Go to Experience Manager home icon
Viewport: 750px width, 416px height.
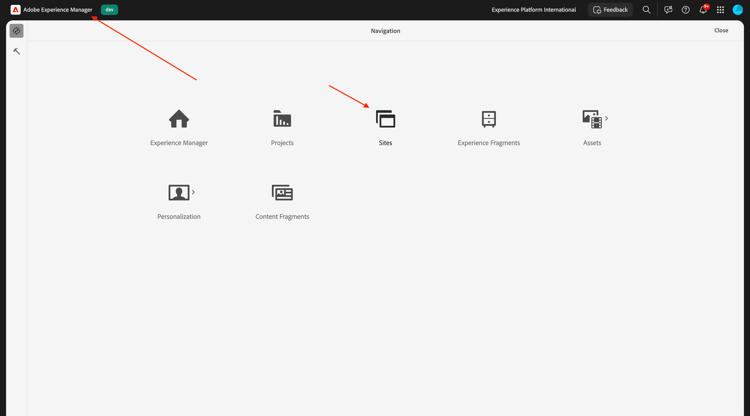179,119
